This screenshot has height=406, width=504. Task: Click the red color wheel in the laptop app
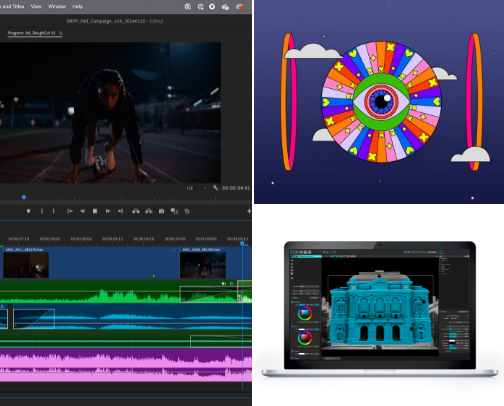click(305, 338)
